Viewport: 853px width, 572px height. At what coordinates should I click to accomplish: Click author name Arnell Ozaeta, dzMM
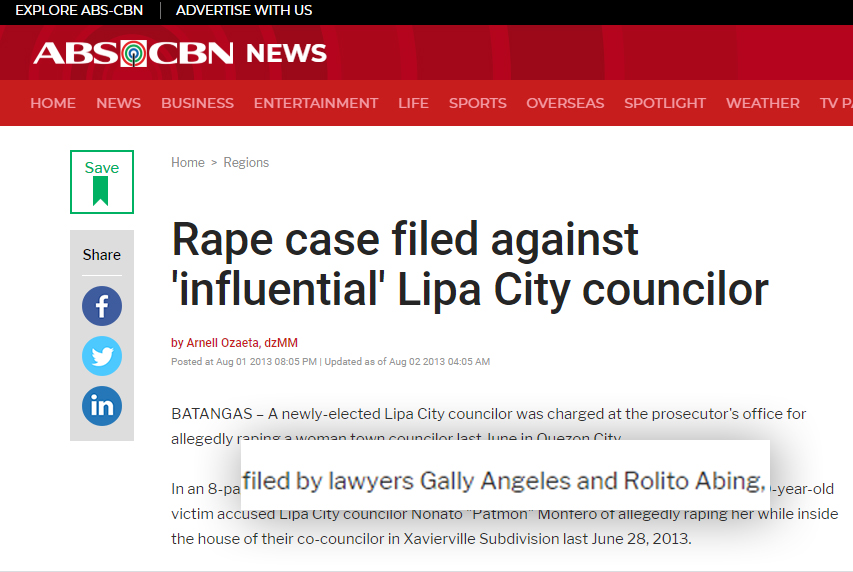241,343
